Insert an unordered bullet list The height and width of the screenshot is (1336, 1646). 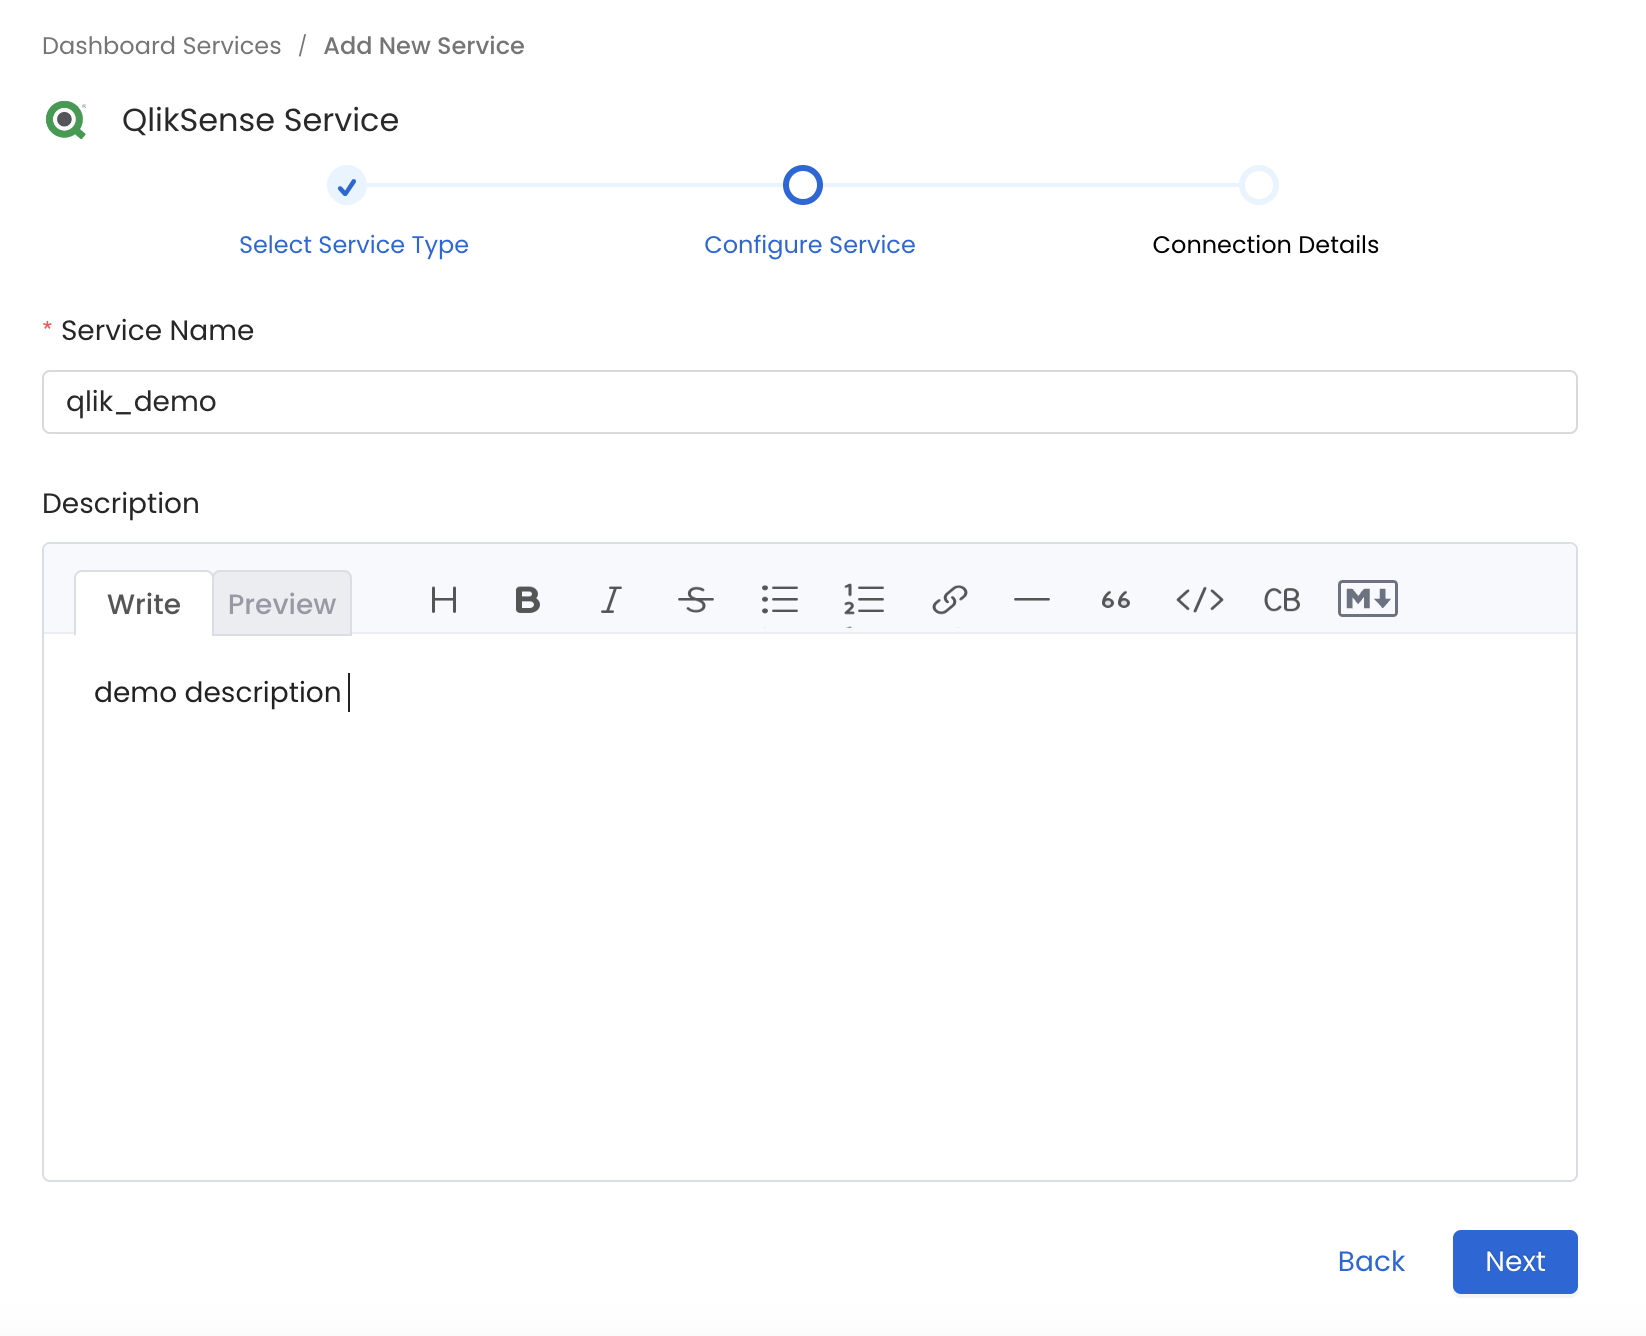click(779, 600)
